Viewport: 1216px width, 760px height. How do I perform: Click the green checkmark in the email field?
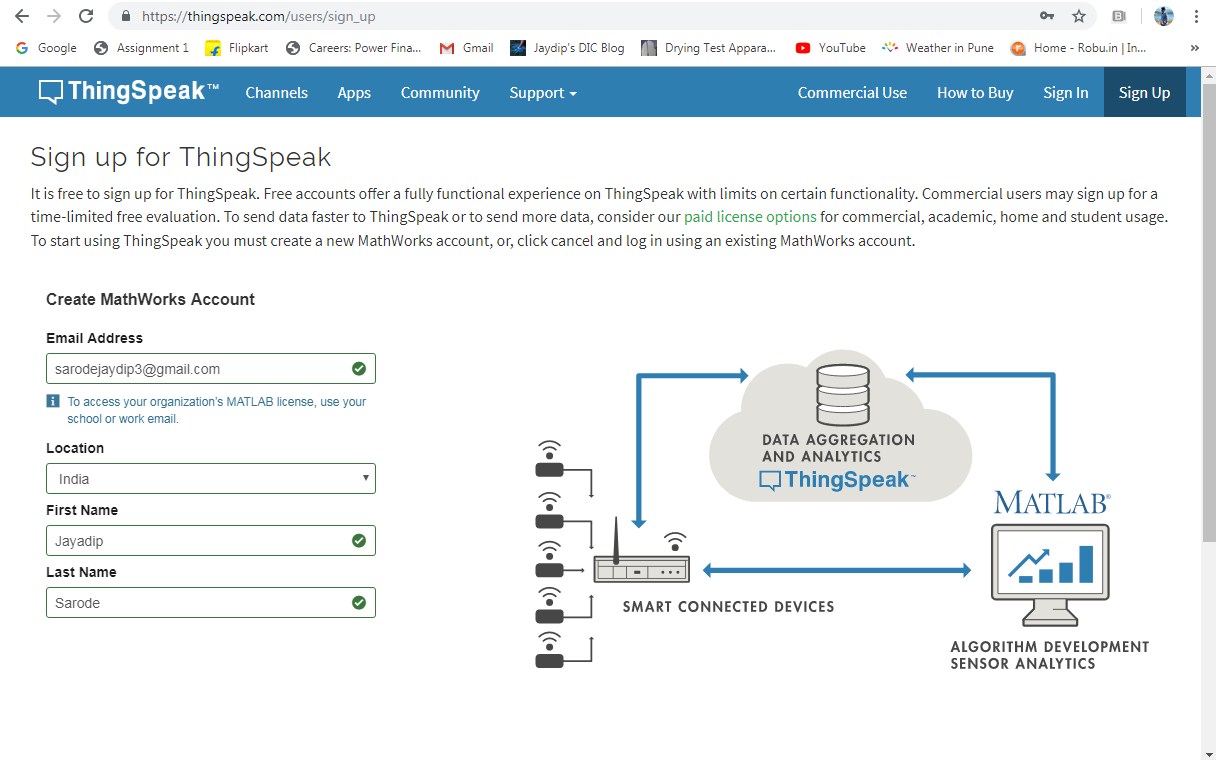tap(359, 369)
